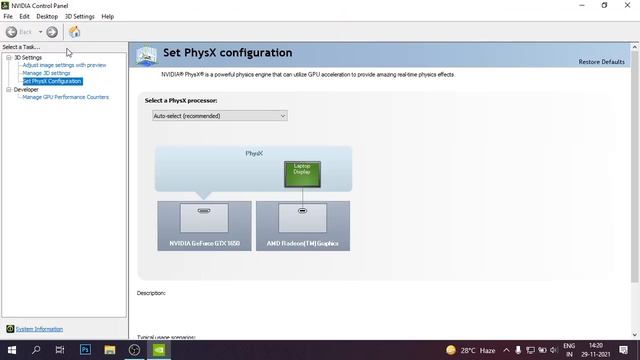This screenshot has height=360, width=640.
Task: Click the Back navigation arrow button
Action: [11, 32]
